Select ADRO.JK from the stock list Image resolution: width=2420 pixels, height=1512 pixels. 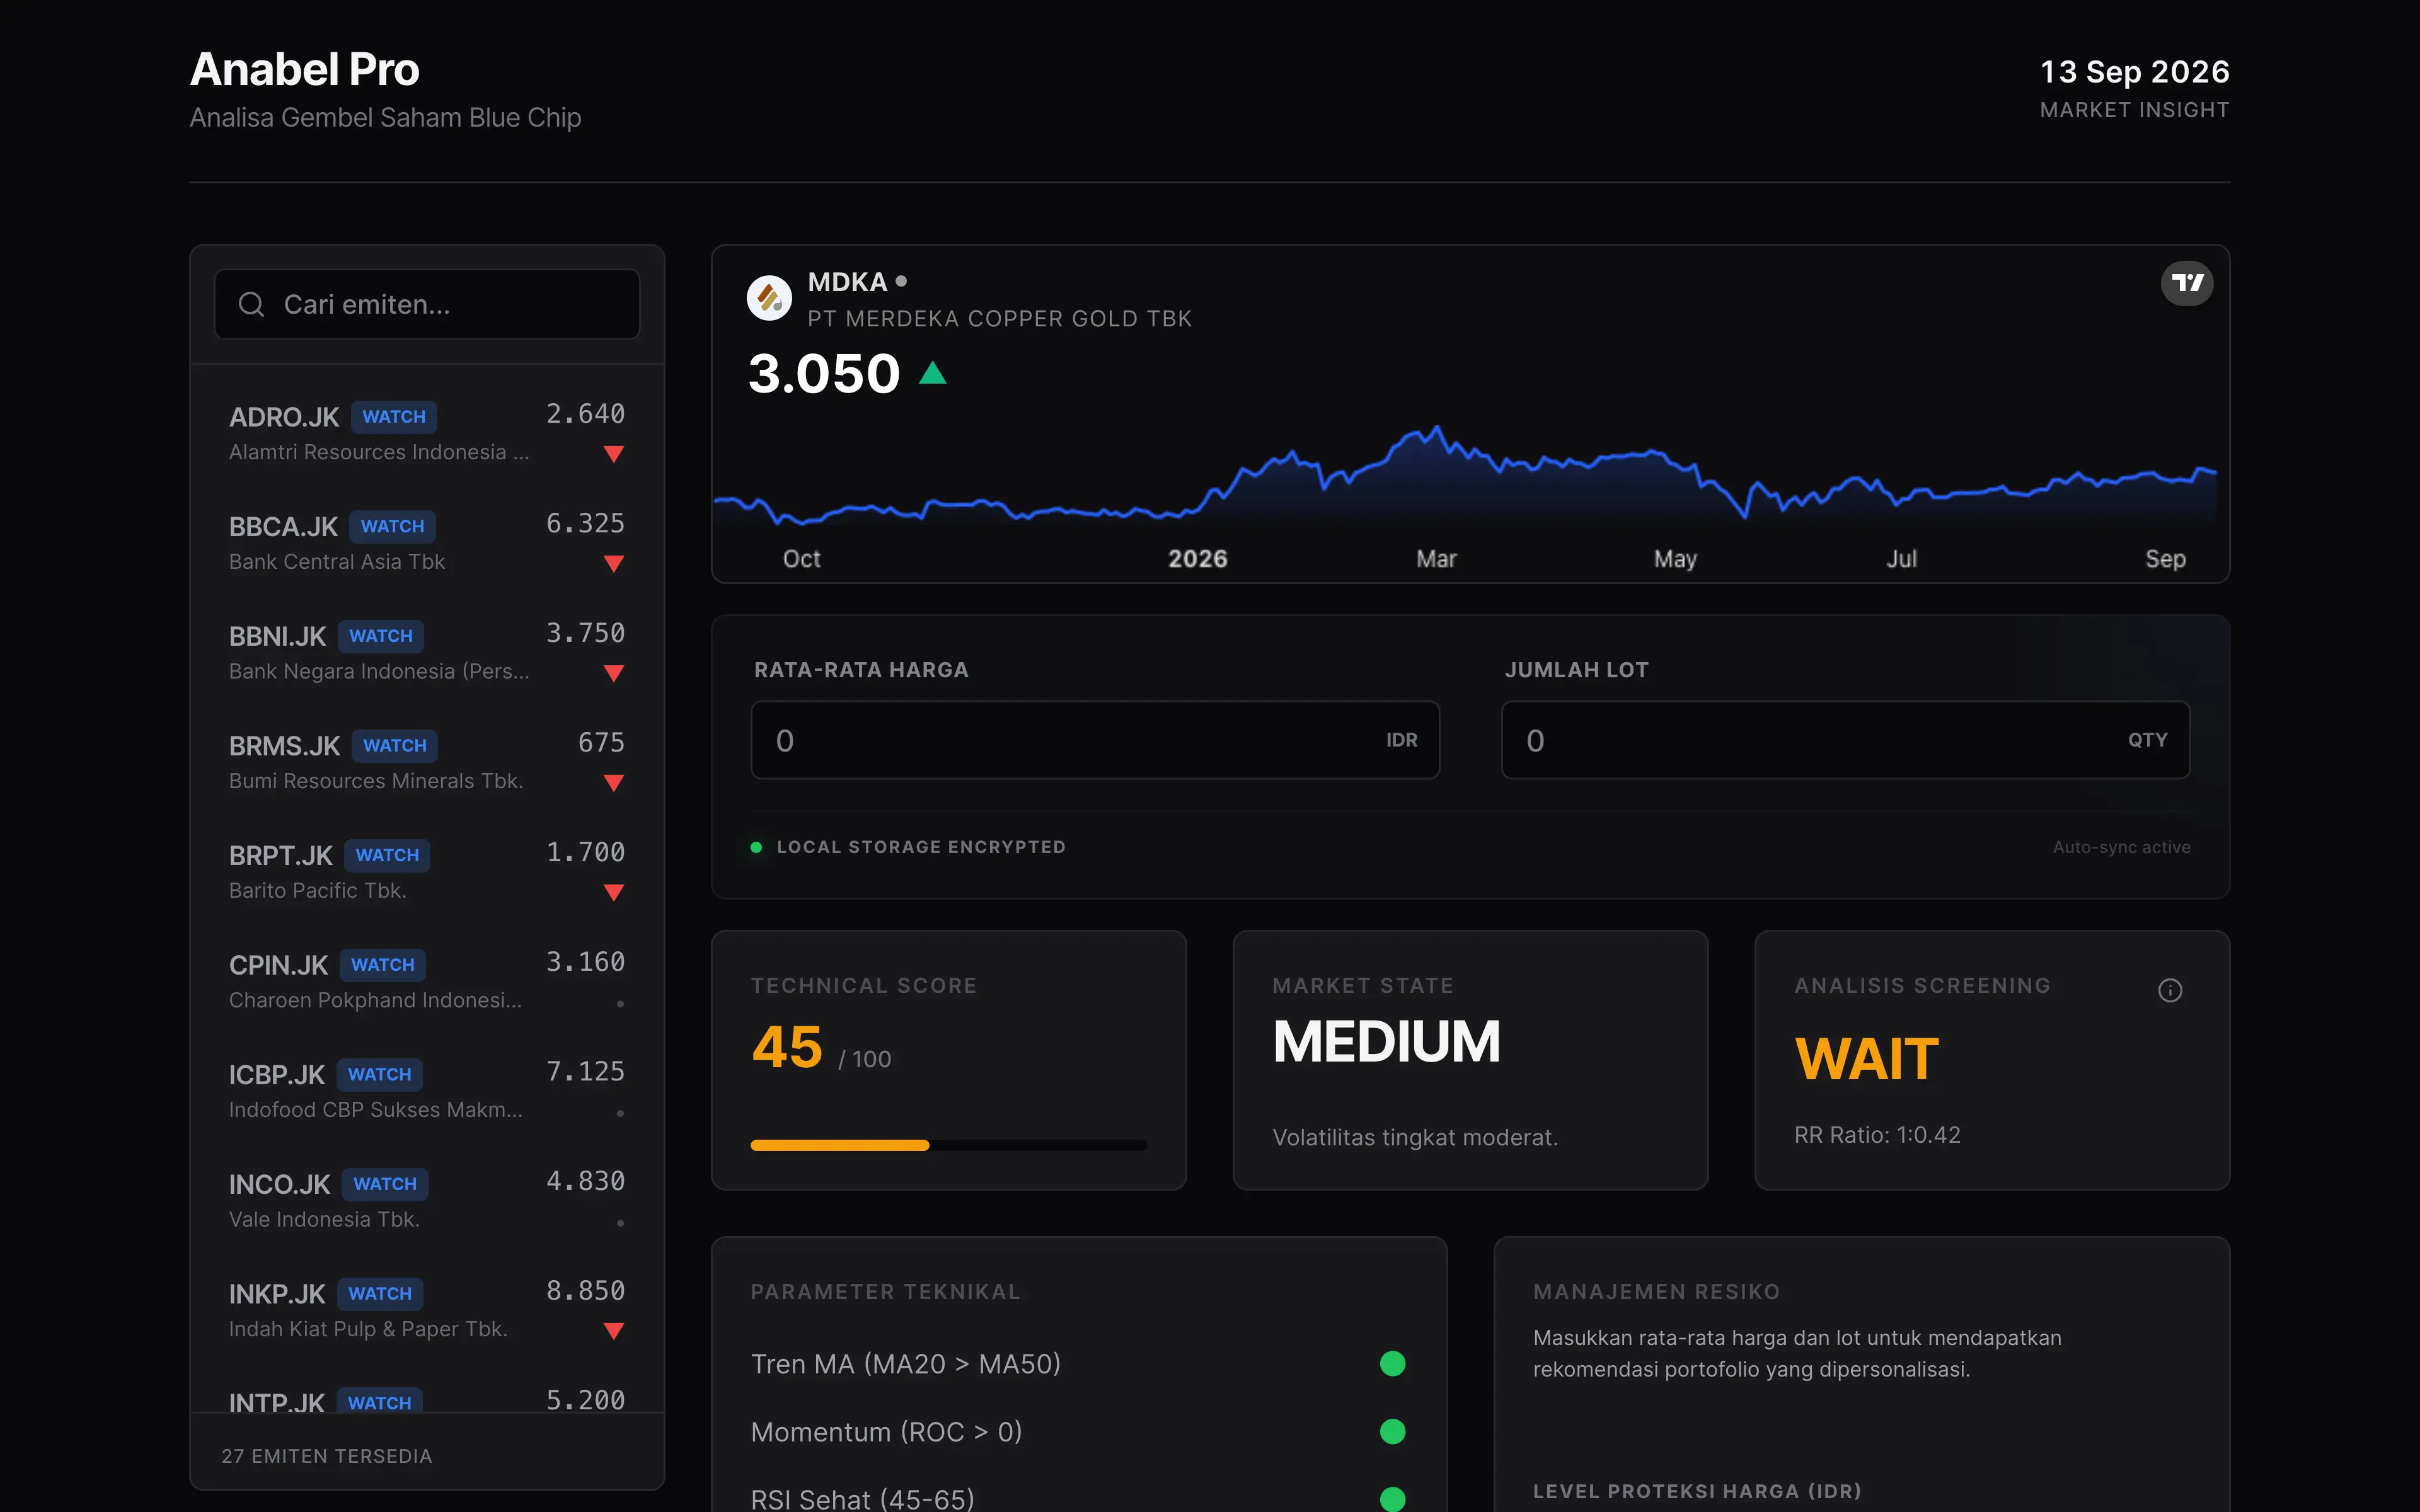427,434
